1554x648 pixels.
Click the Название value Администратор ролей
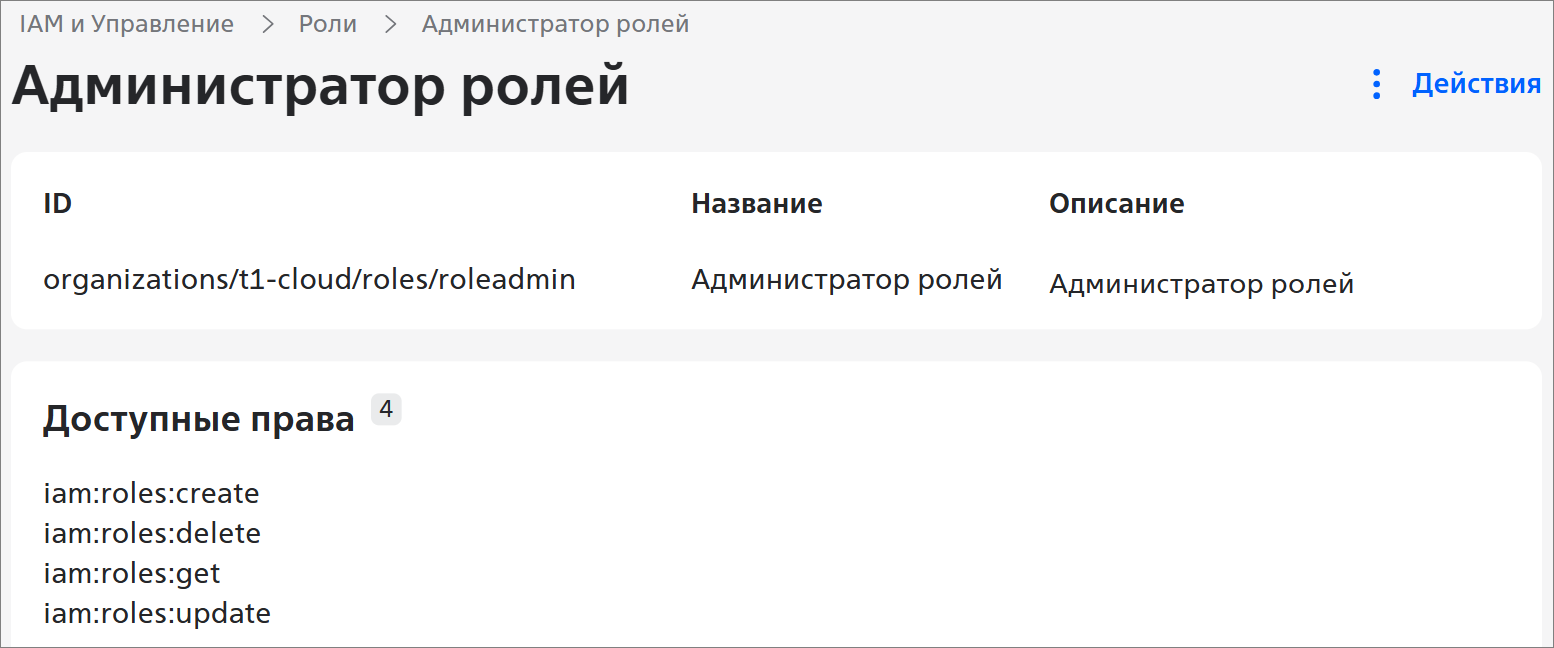[846, 279]
